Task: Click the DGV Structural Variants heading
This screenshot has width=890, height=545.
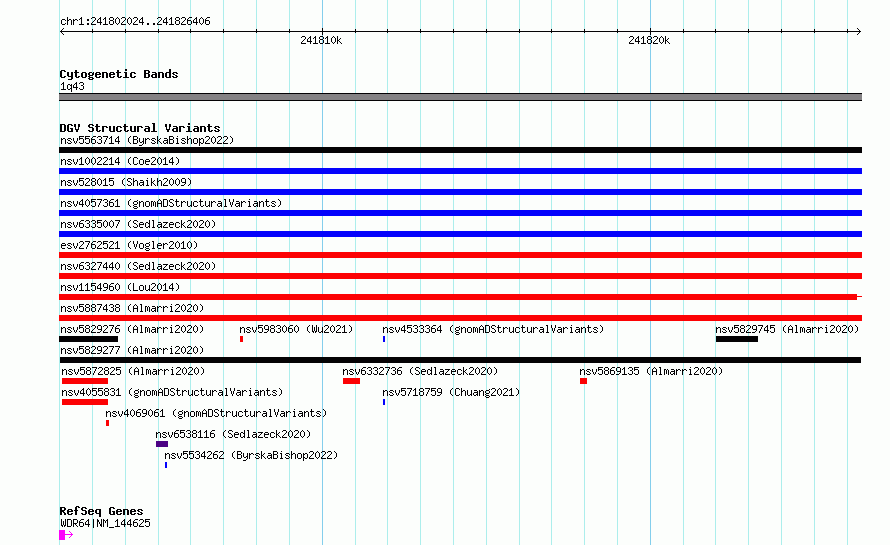Action: [x=140, y=128]
